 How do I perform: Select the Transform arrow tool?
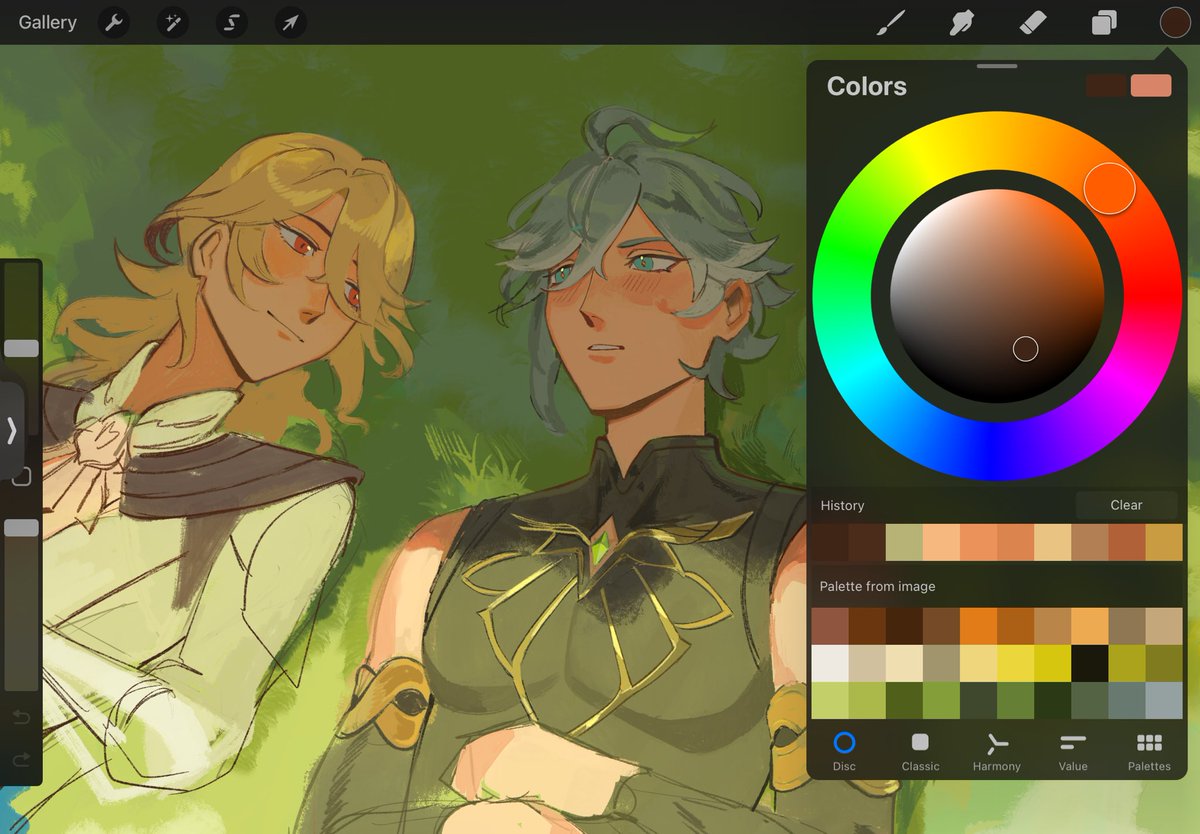tap(289, 22)
